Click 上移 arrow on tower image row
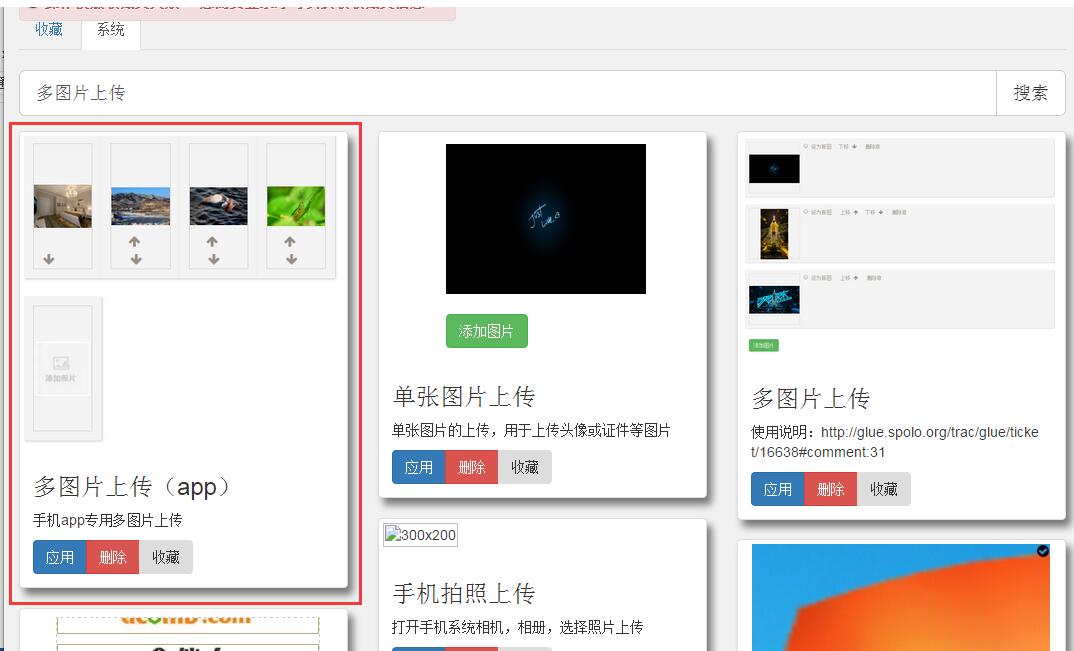This screenshot has width=1074, height=651. [856, 212]
